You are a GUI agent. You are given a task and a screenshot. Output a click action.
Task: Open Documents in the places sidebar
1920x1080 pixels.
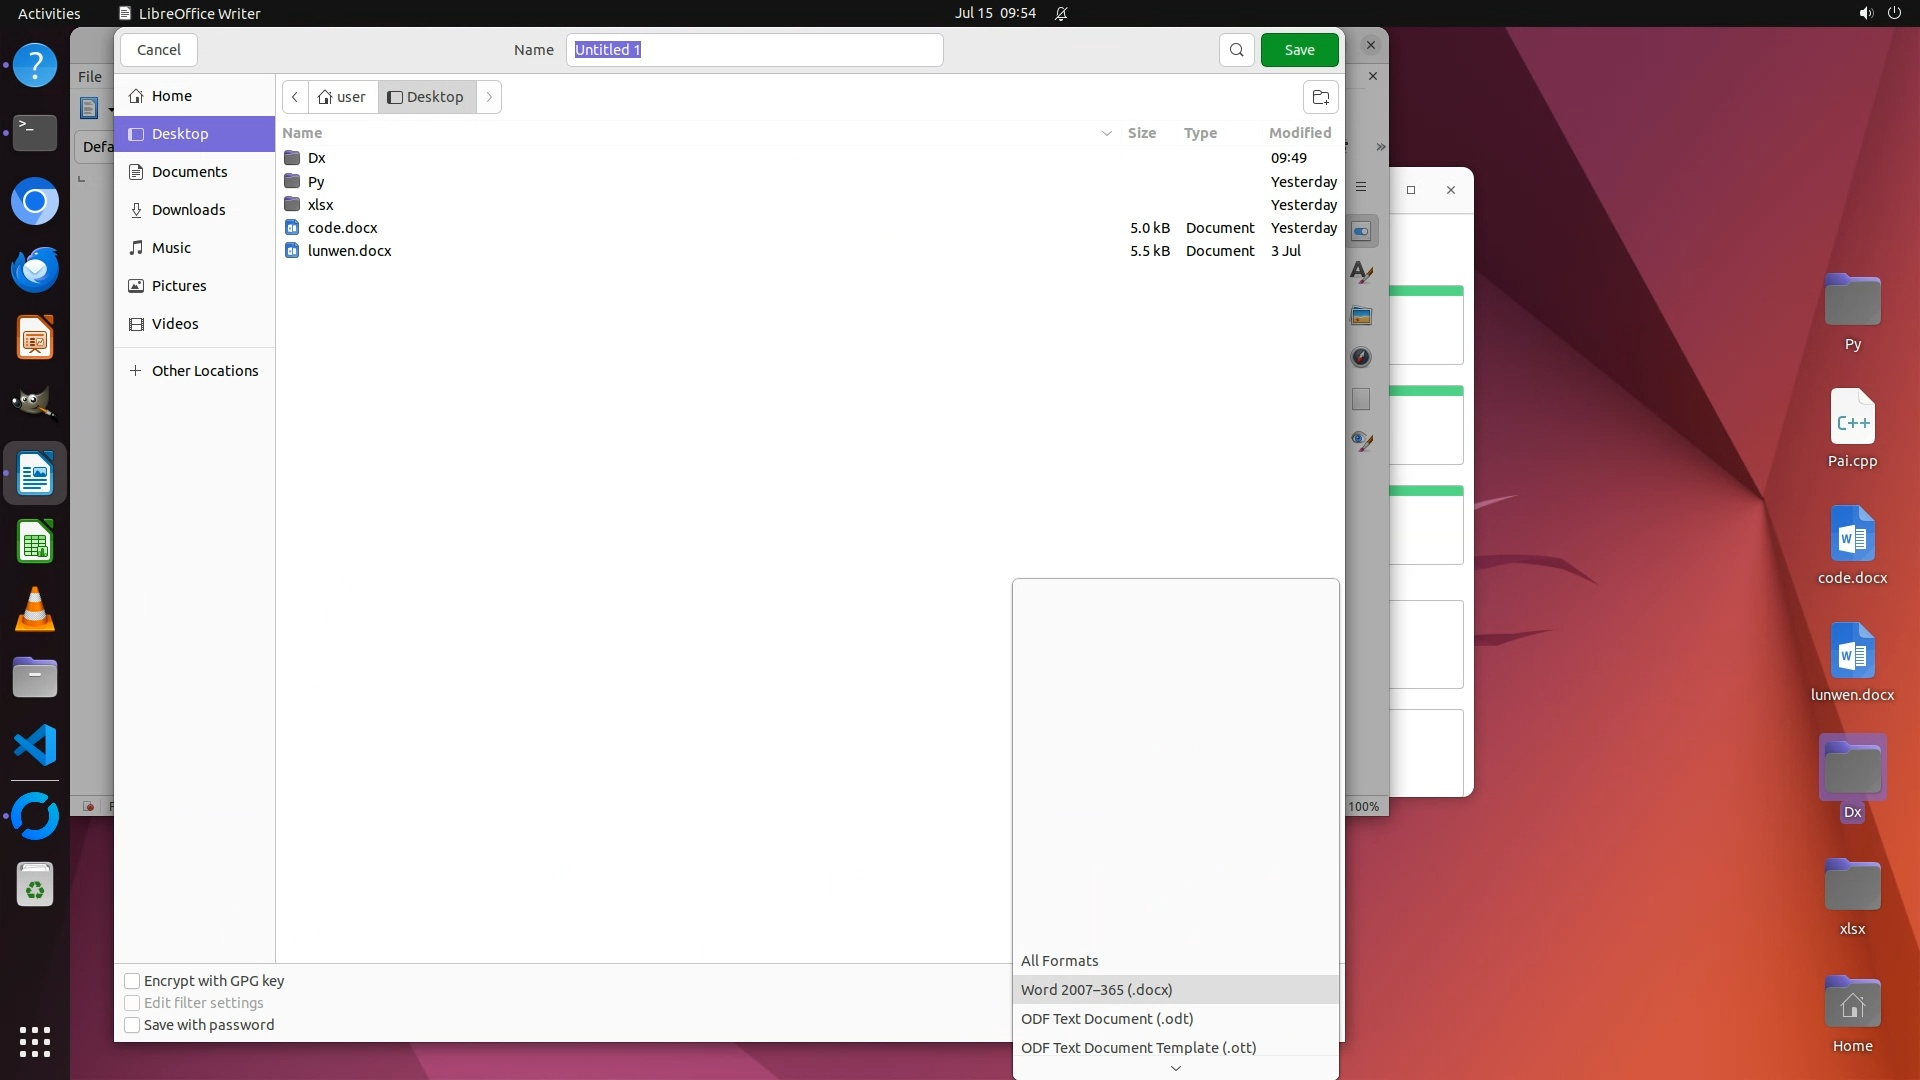point(189,172)
